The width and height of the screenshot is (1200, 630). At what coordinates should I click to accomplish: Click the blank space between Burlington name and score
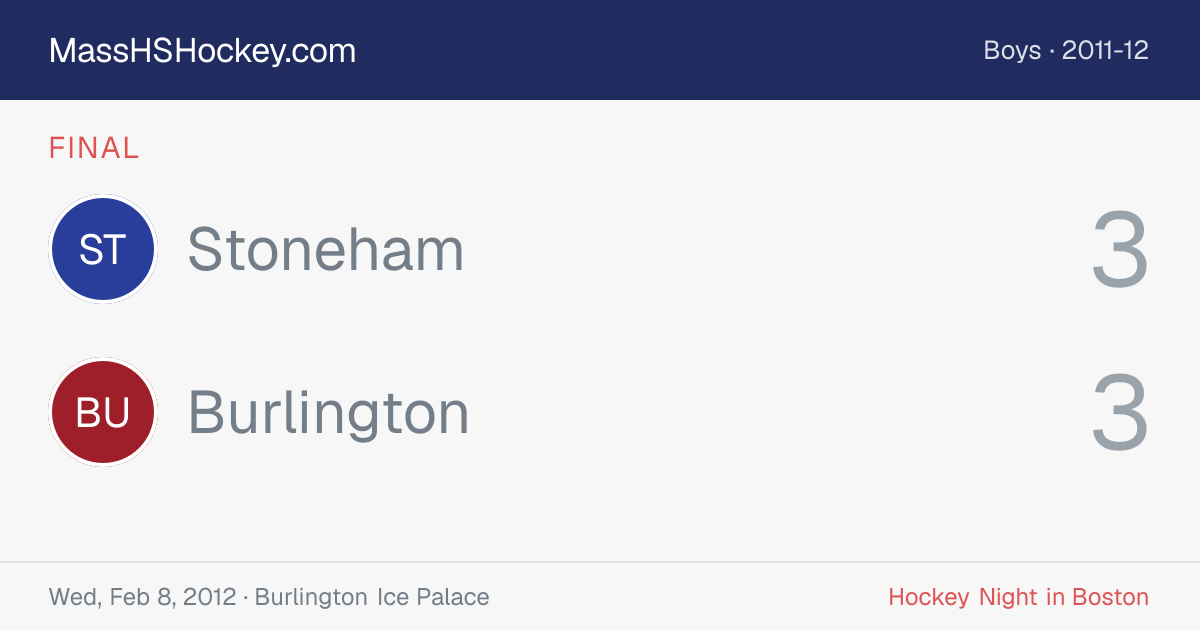coord(780,412)
